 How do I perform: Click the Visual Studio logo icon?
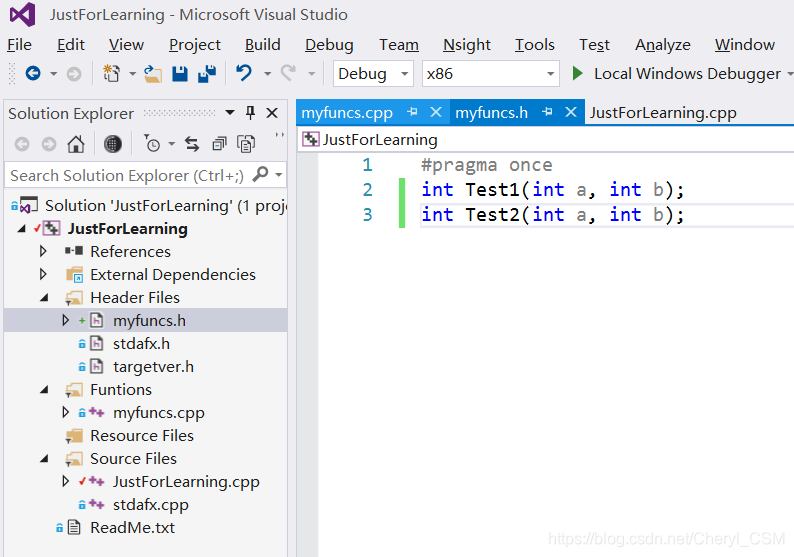click(22, 15)
